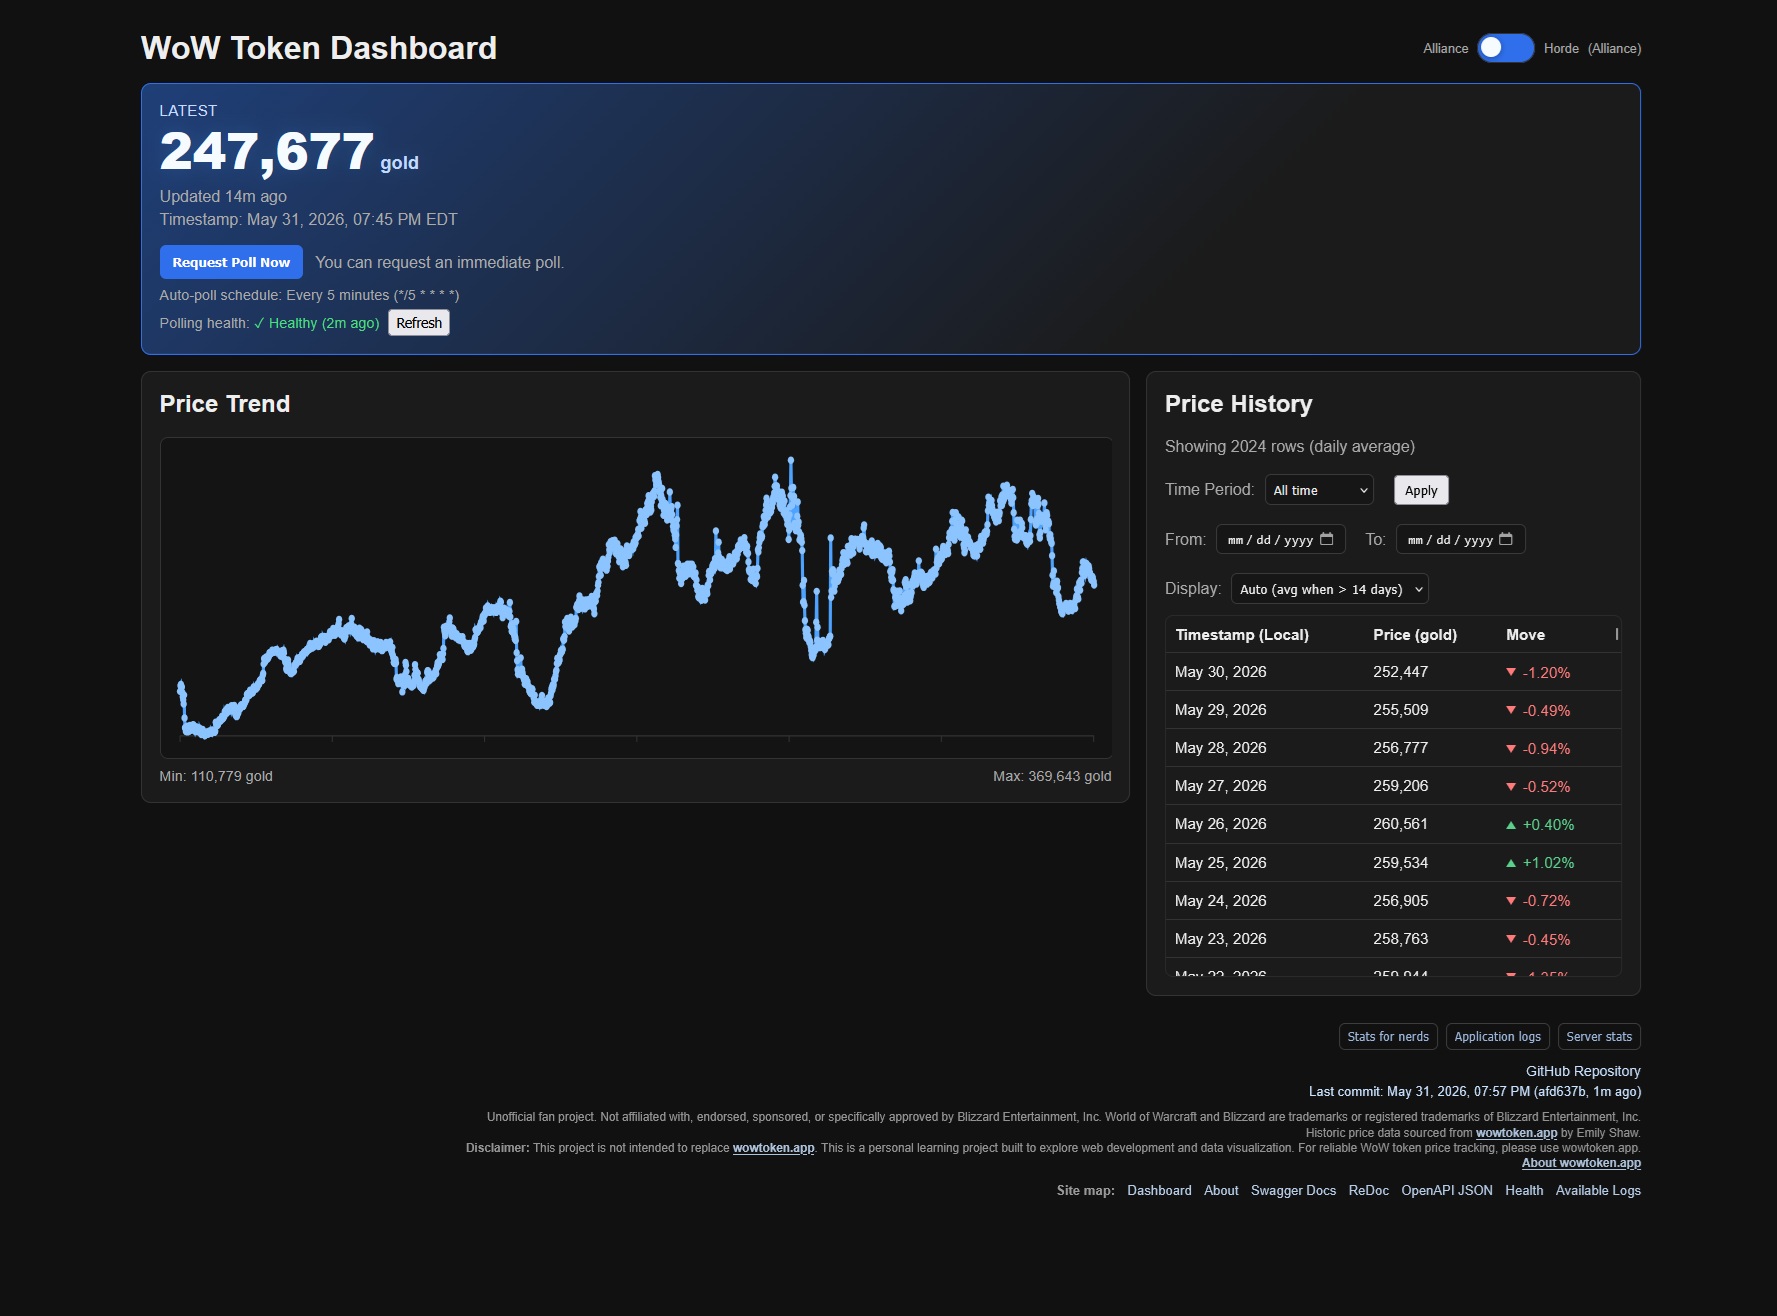Follow wowtoken.app link in the Disclaimer
Screen dimensions: 1777x1316
click(773, 1148)
